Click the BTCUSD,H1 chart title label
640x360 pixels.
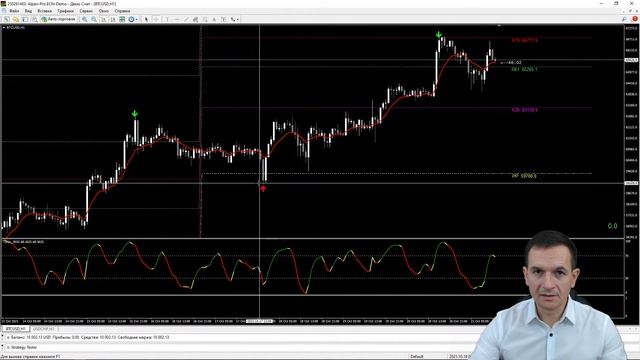pos(15,27)
